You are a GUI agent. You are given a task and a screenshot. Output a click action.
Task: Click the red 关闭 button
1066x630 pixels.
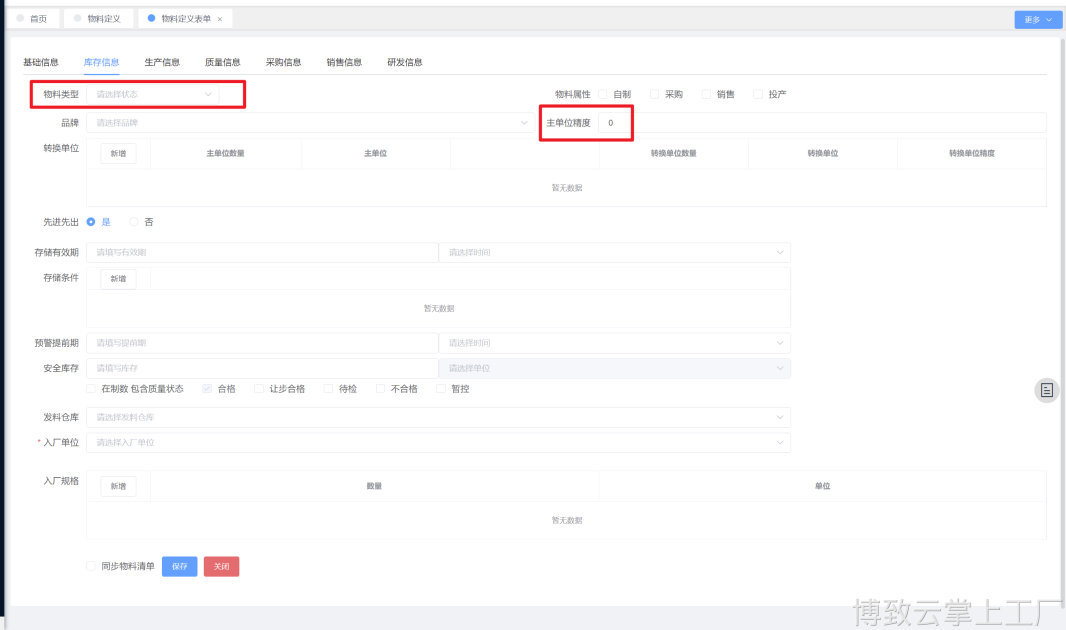[x=221, y=566]
